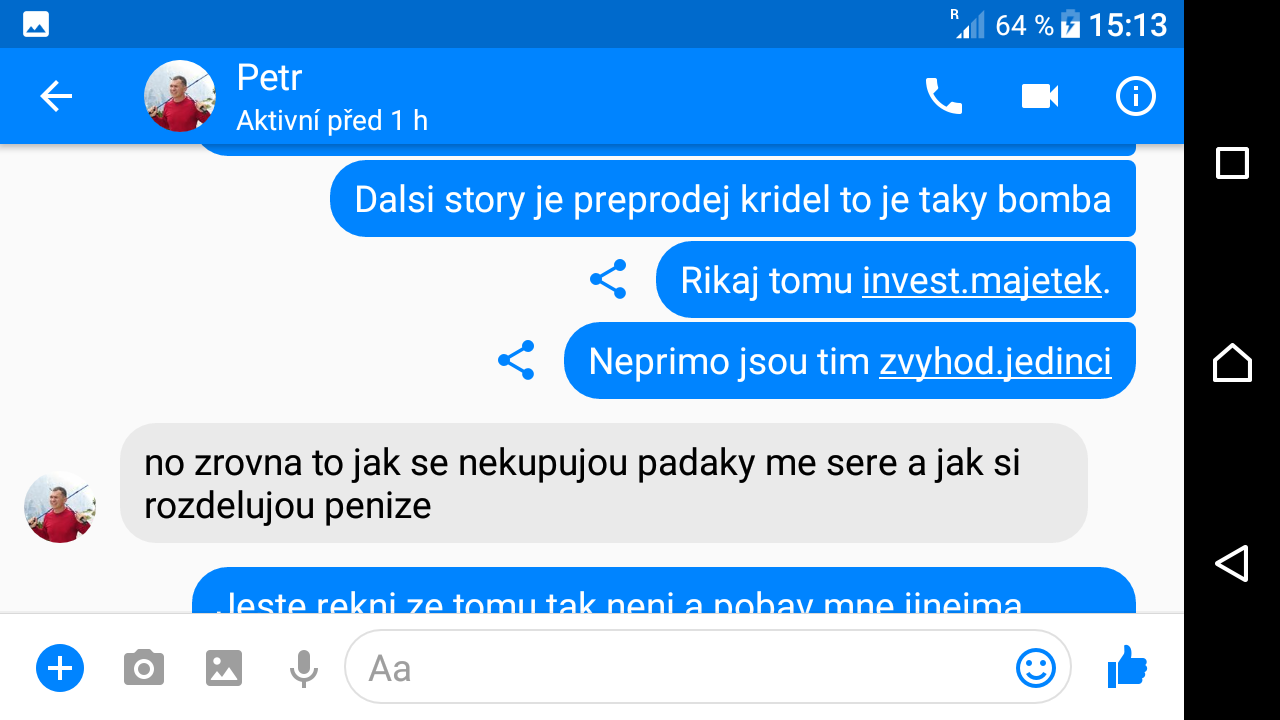Send a thumbs-up like
Image resolution: width=1280 pixels, height=720 pixels.
(x=1127, y=666)
